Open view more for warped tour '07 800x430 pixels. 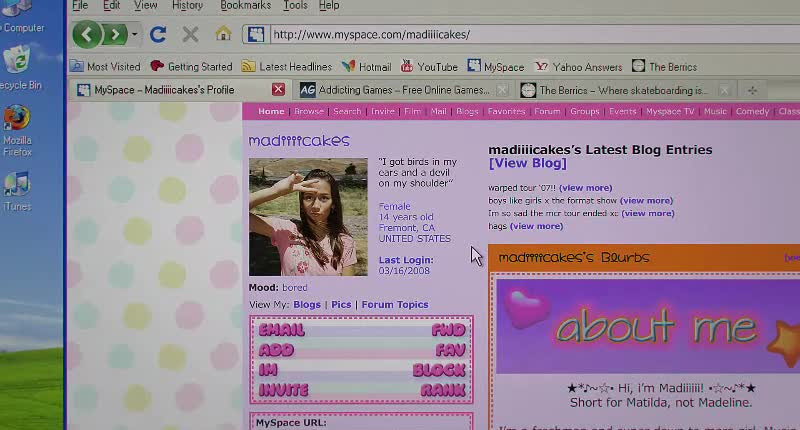[586, 188]
